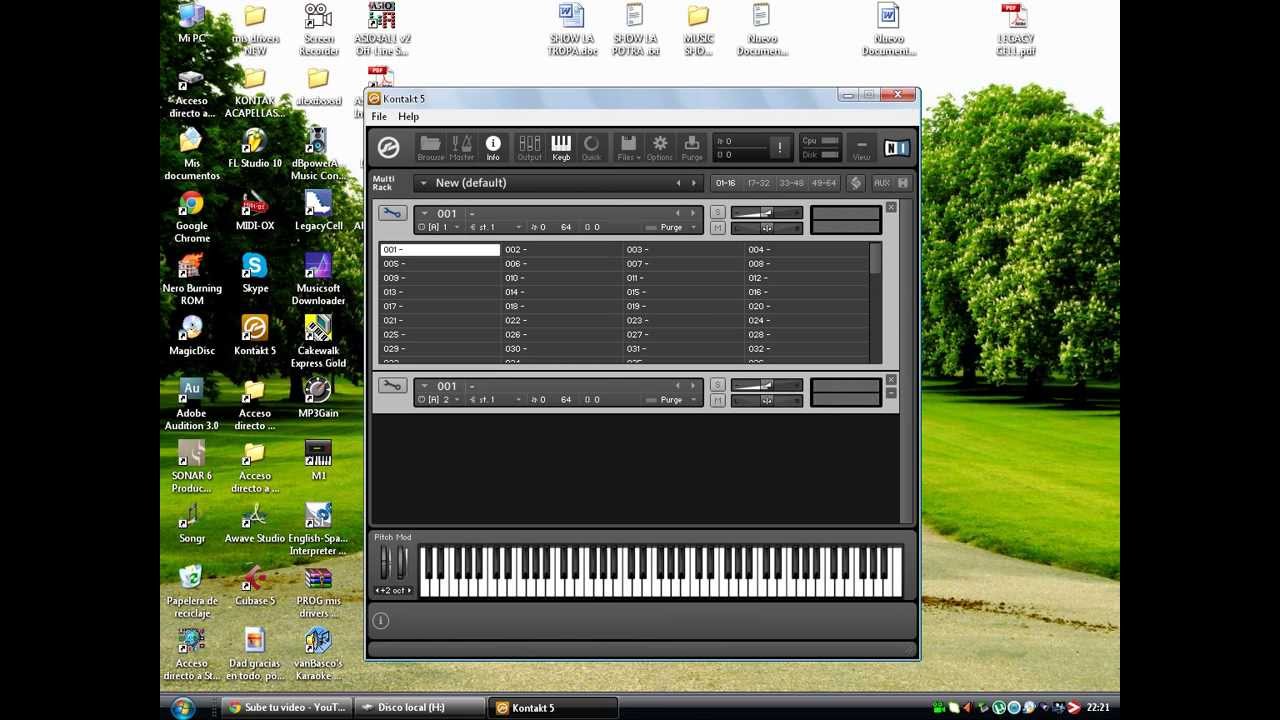The image size is (1280, 720).
Task: Show the Output mixer section
Action: point(529,148)
